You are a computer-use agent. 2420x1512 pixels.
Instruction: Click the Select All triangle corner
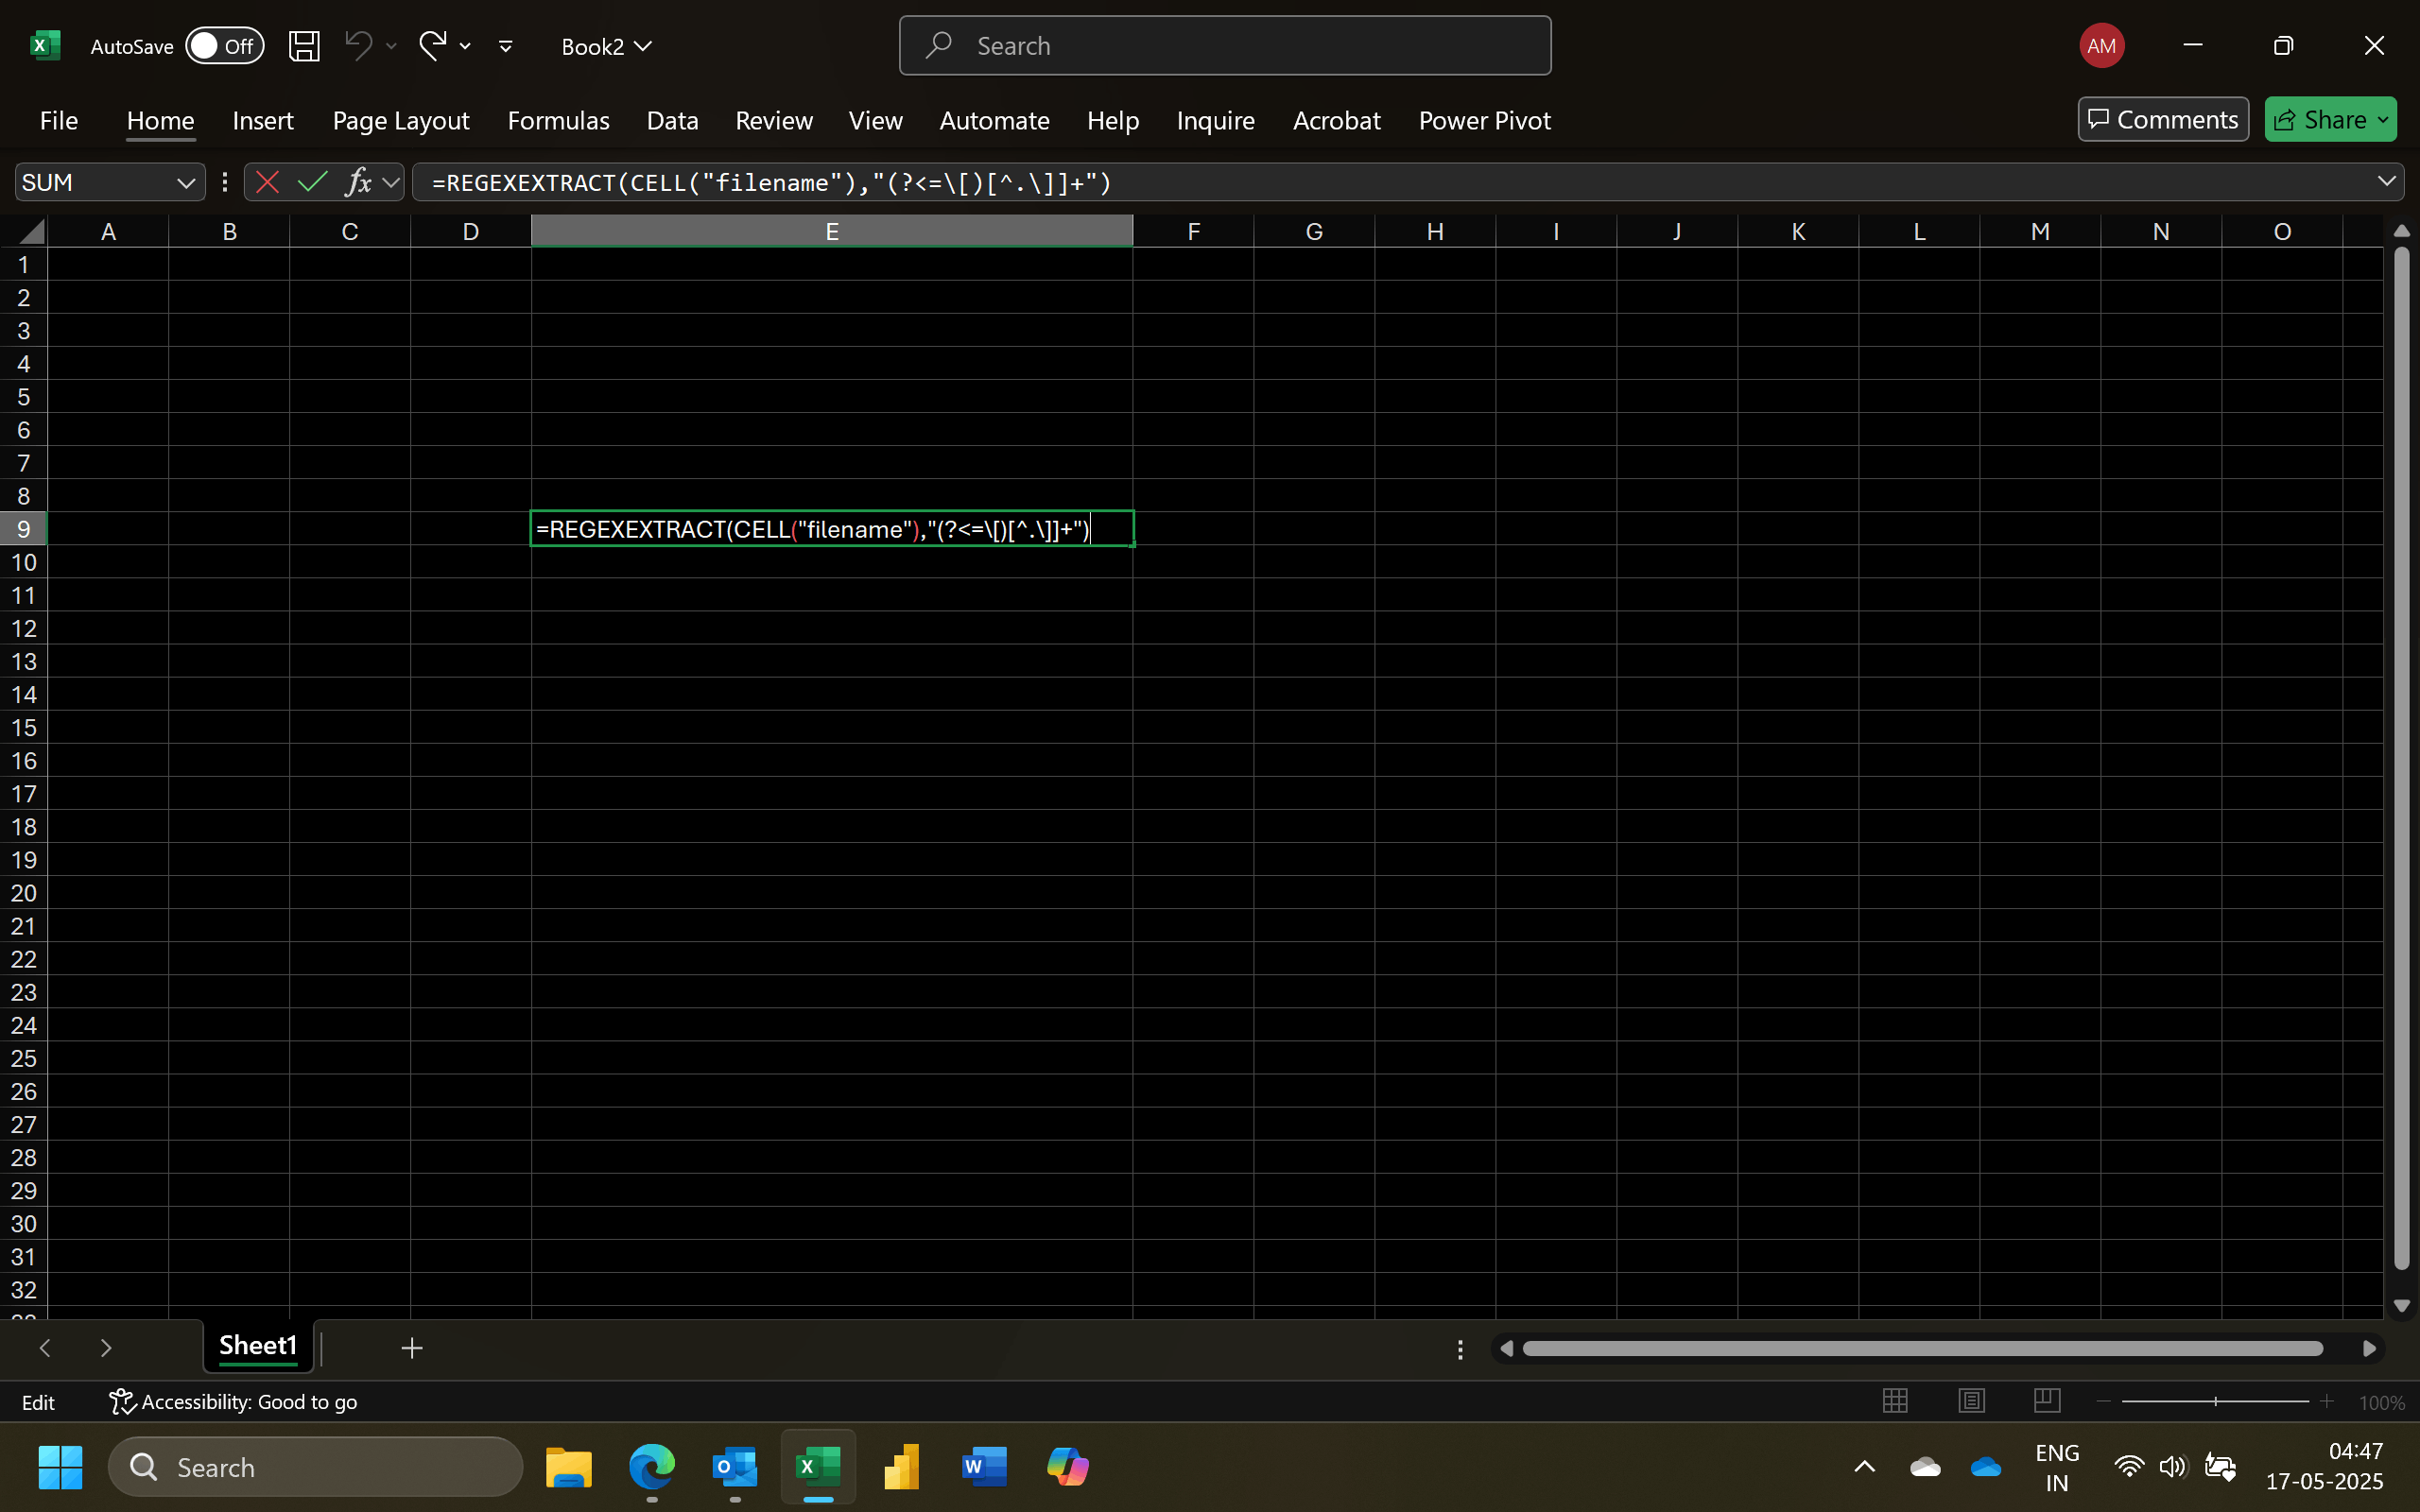point(32,232)
